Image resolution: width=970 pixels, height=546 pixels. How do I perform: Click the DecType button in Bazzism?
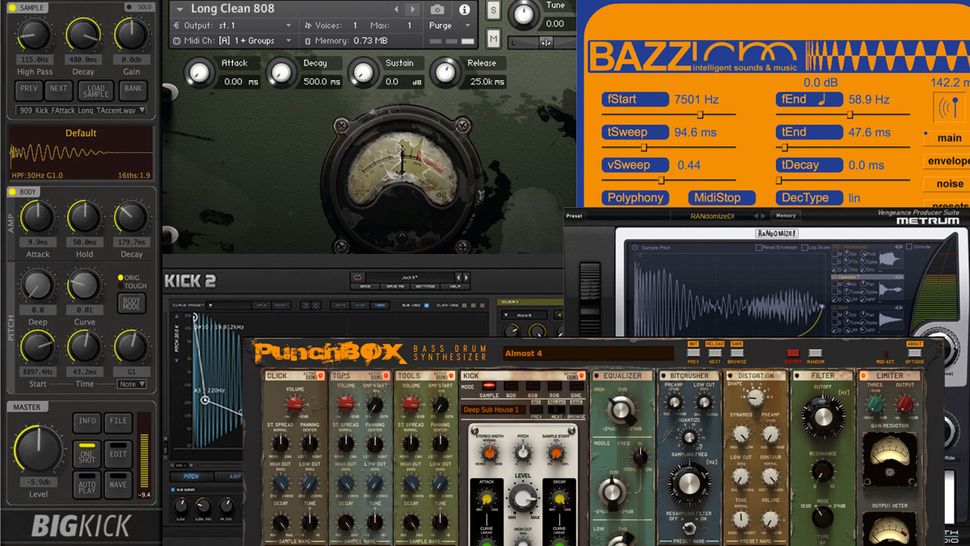tap(809, 198)
